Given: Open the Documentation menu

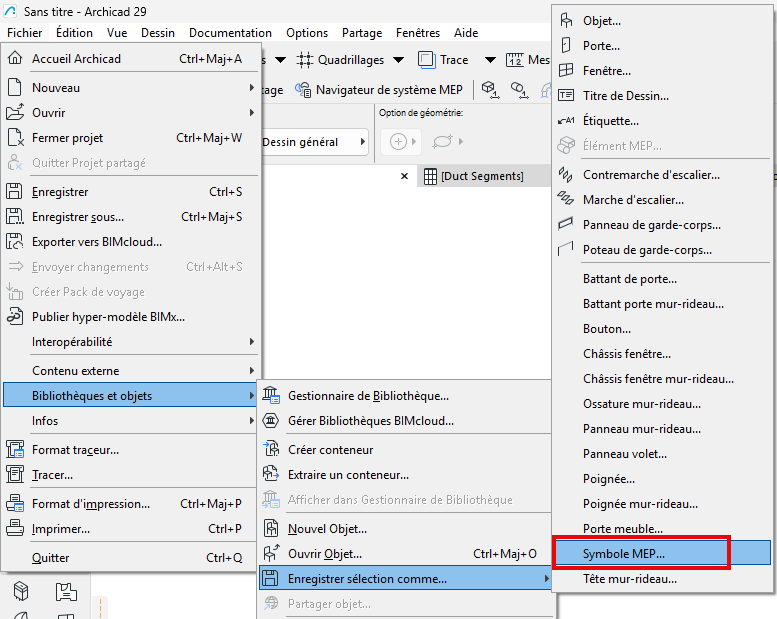Looking at the screenshot, I should point(230,33).
